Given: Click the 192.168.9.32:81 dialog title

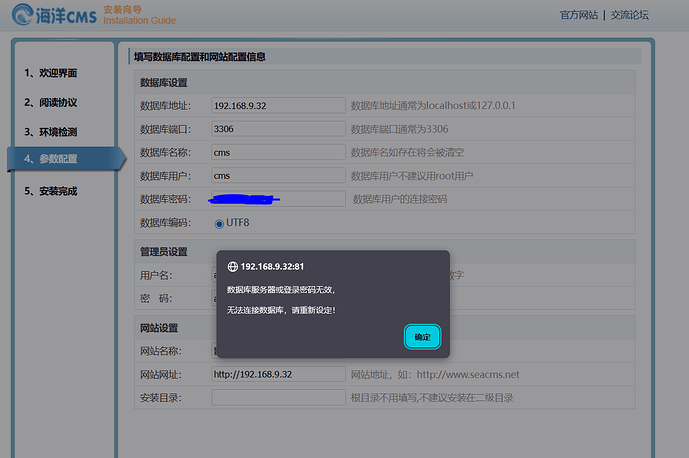Looking at the screenshot, I should 272,267.
